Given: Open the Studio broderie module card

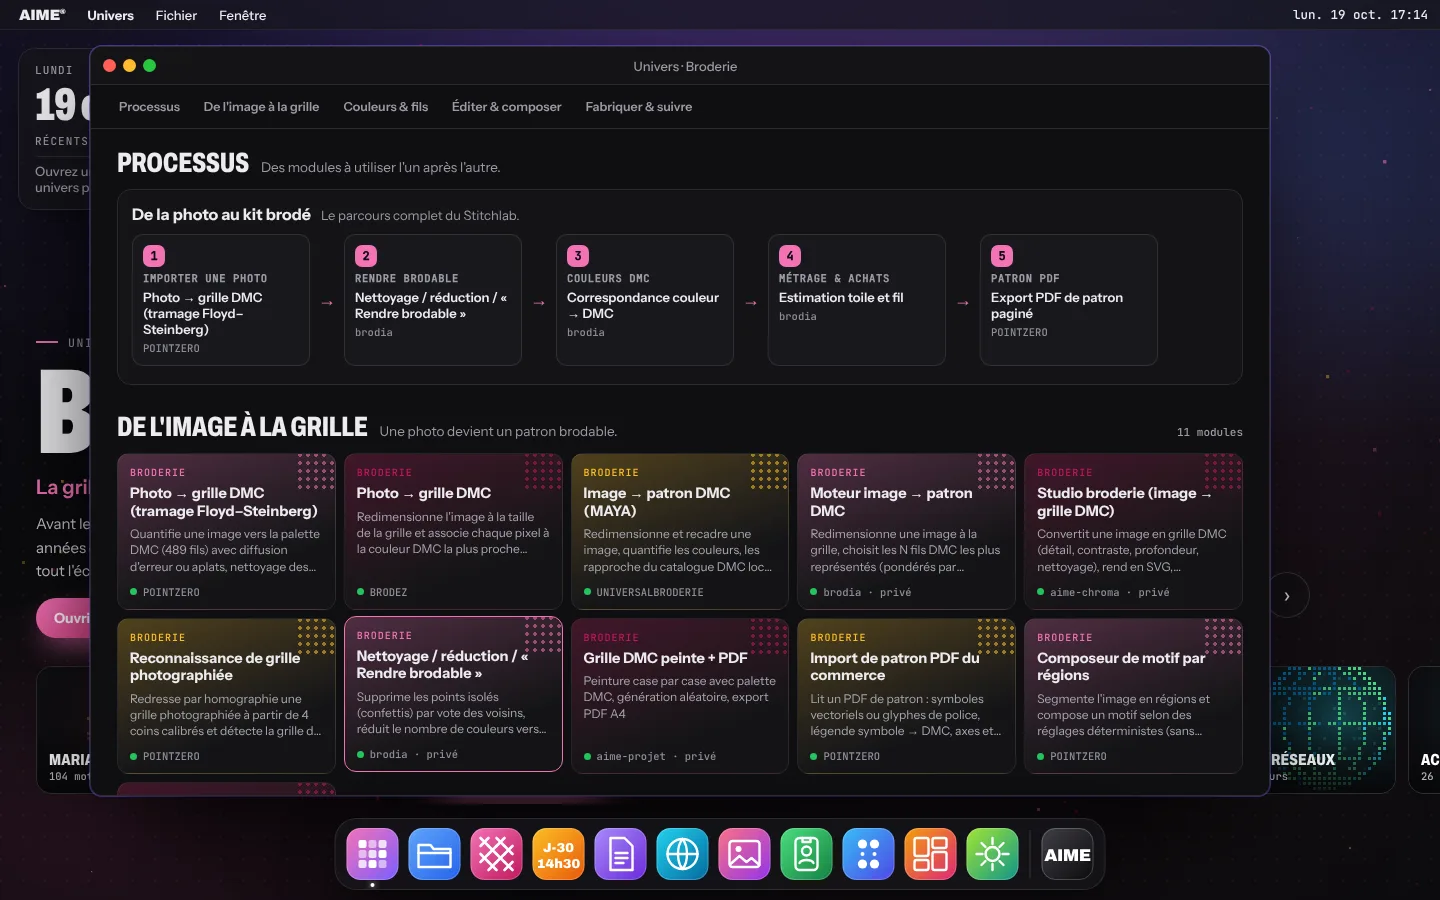Looking at the screenshot, I should coord(1133,532).
